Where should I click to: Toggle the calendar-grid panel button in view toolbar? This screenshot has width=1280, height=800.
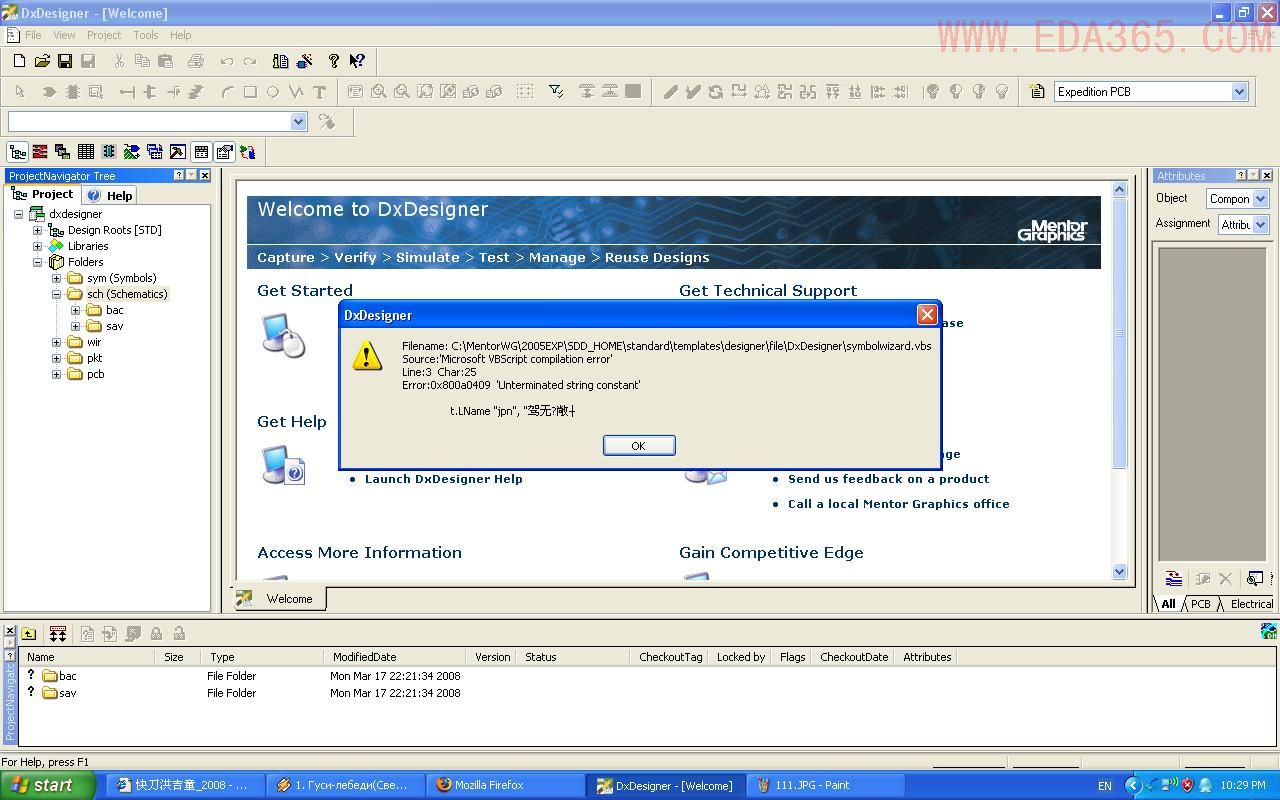201,152
